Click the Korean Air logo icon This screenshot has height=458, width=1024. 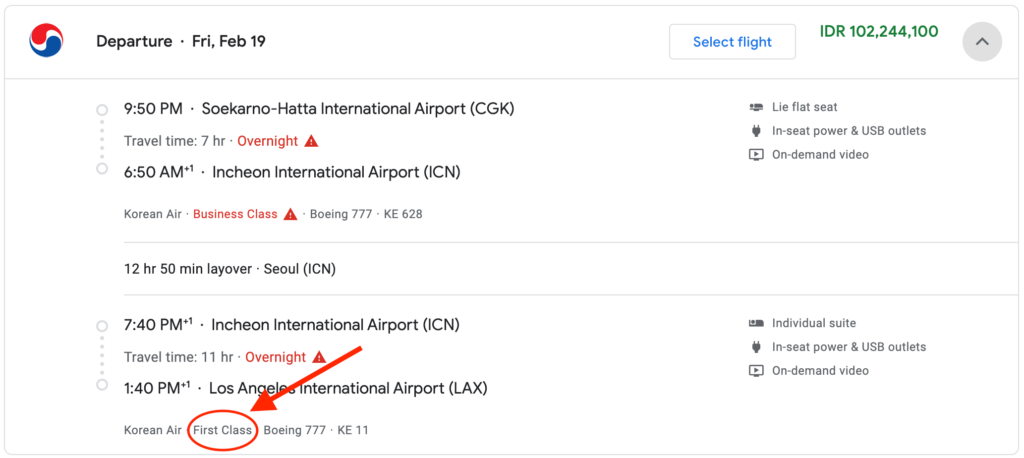[46, 41]
